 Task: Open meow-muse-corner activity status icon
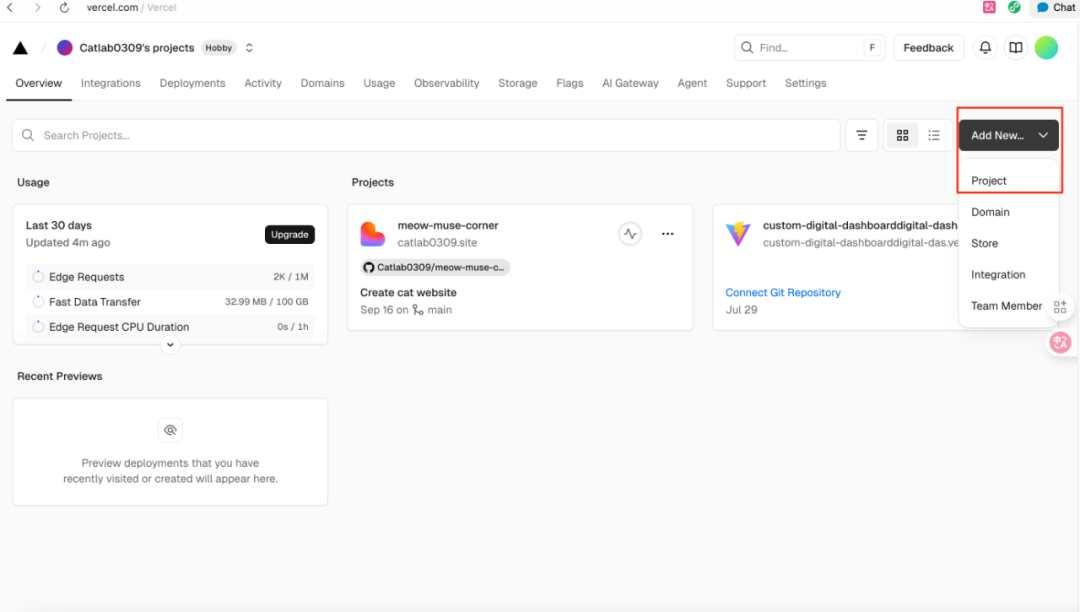(630, 234)
